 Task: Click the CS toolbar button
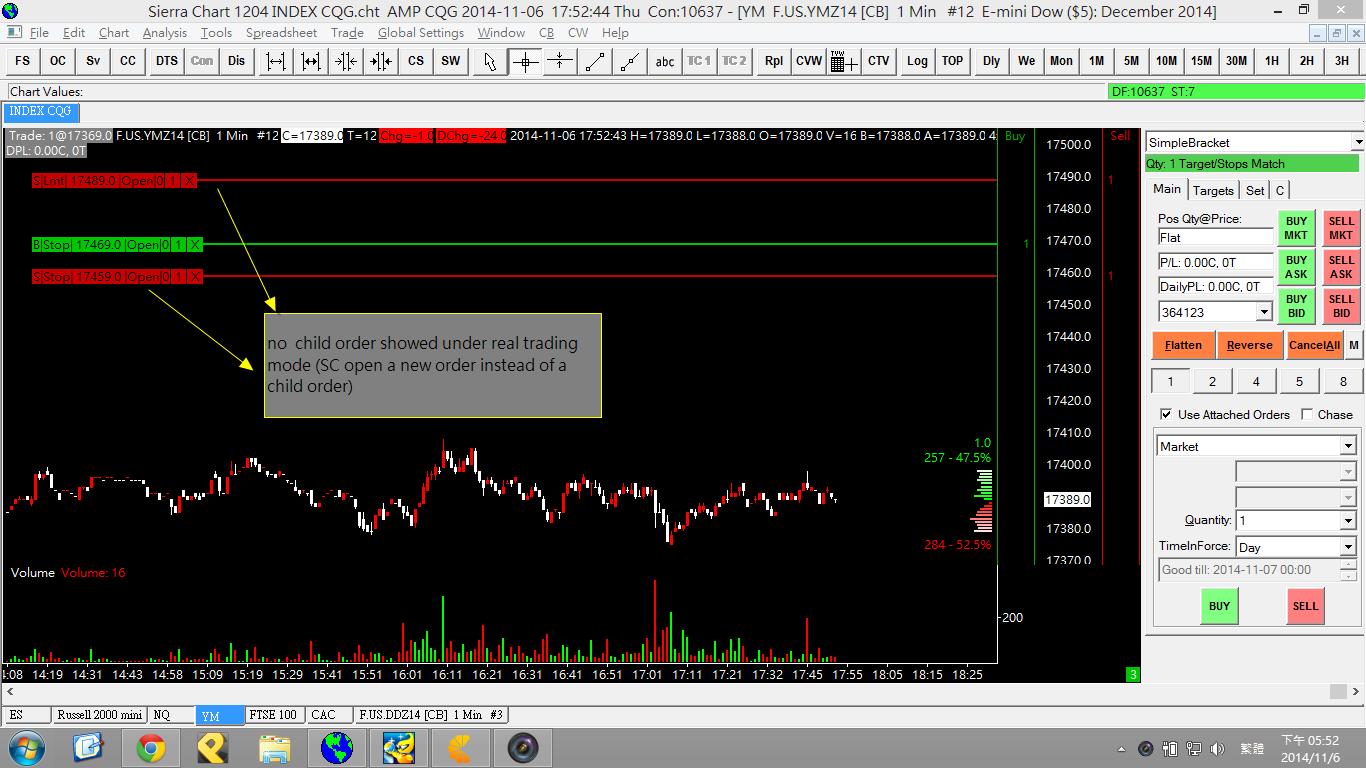pos(416,61)
